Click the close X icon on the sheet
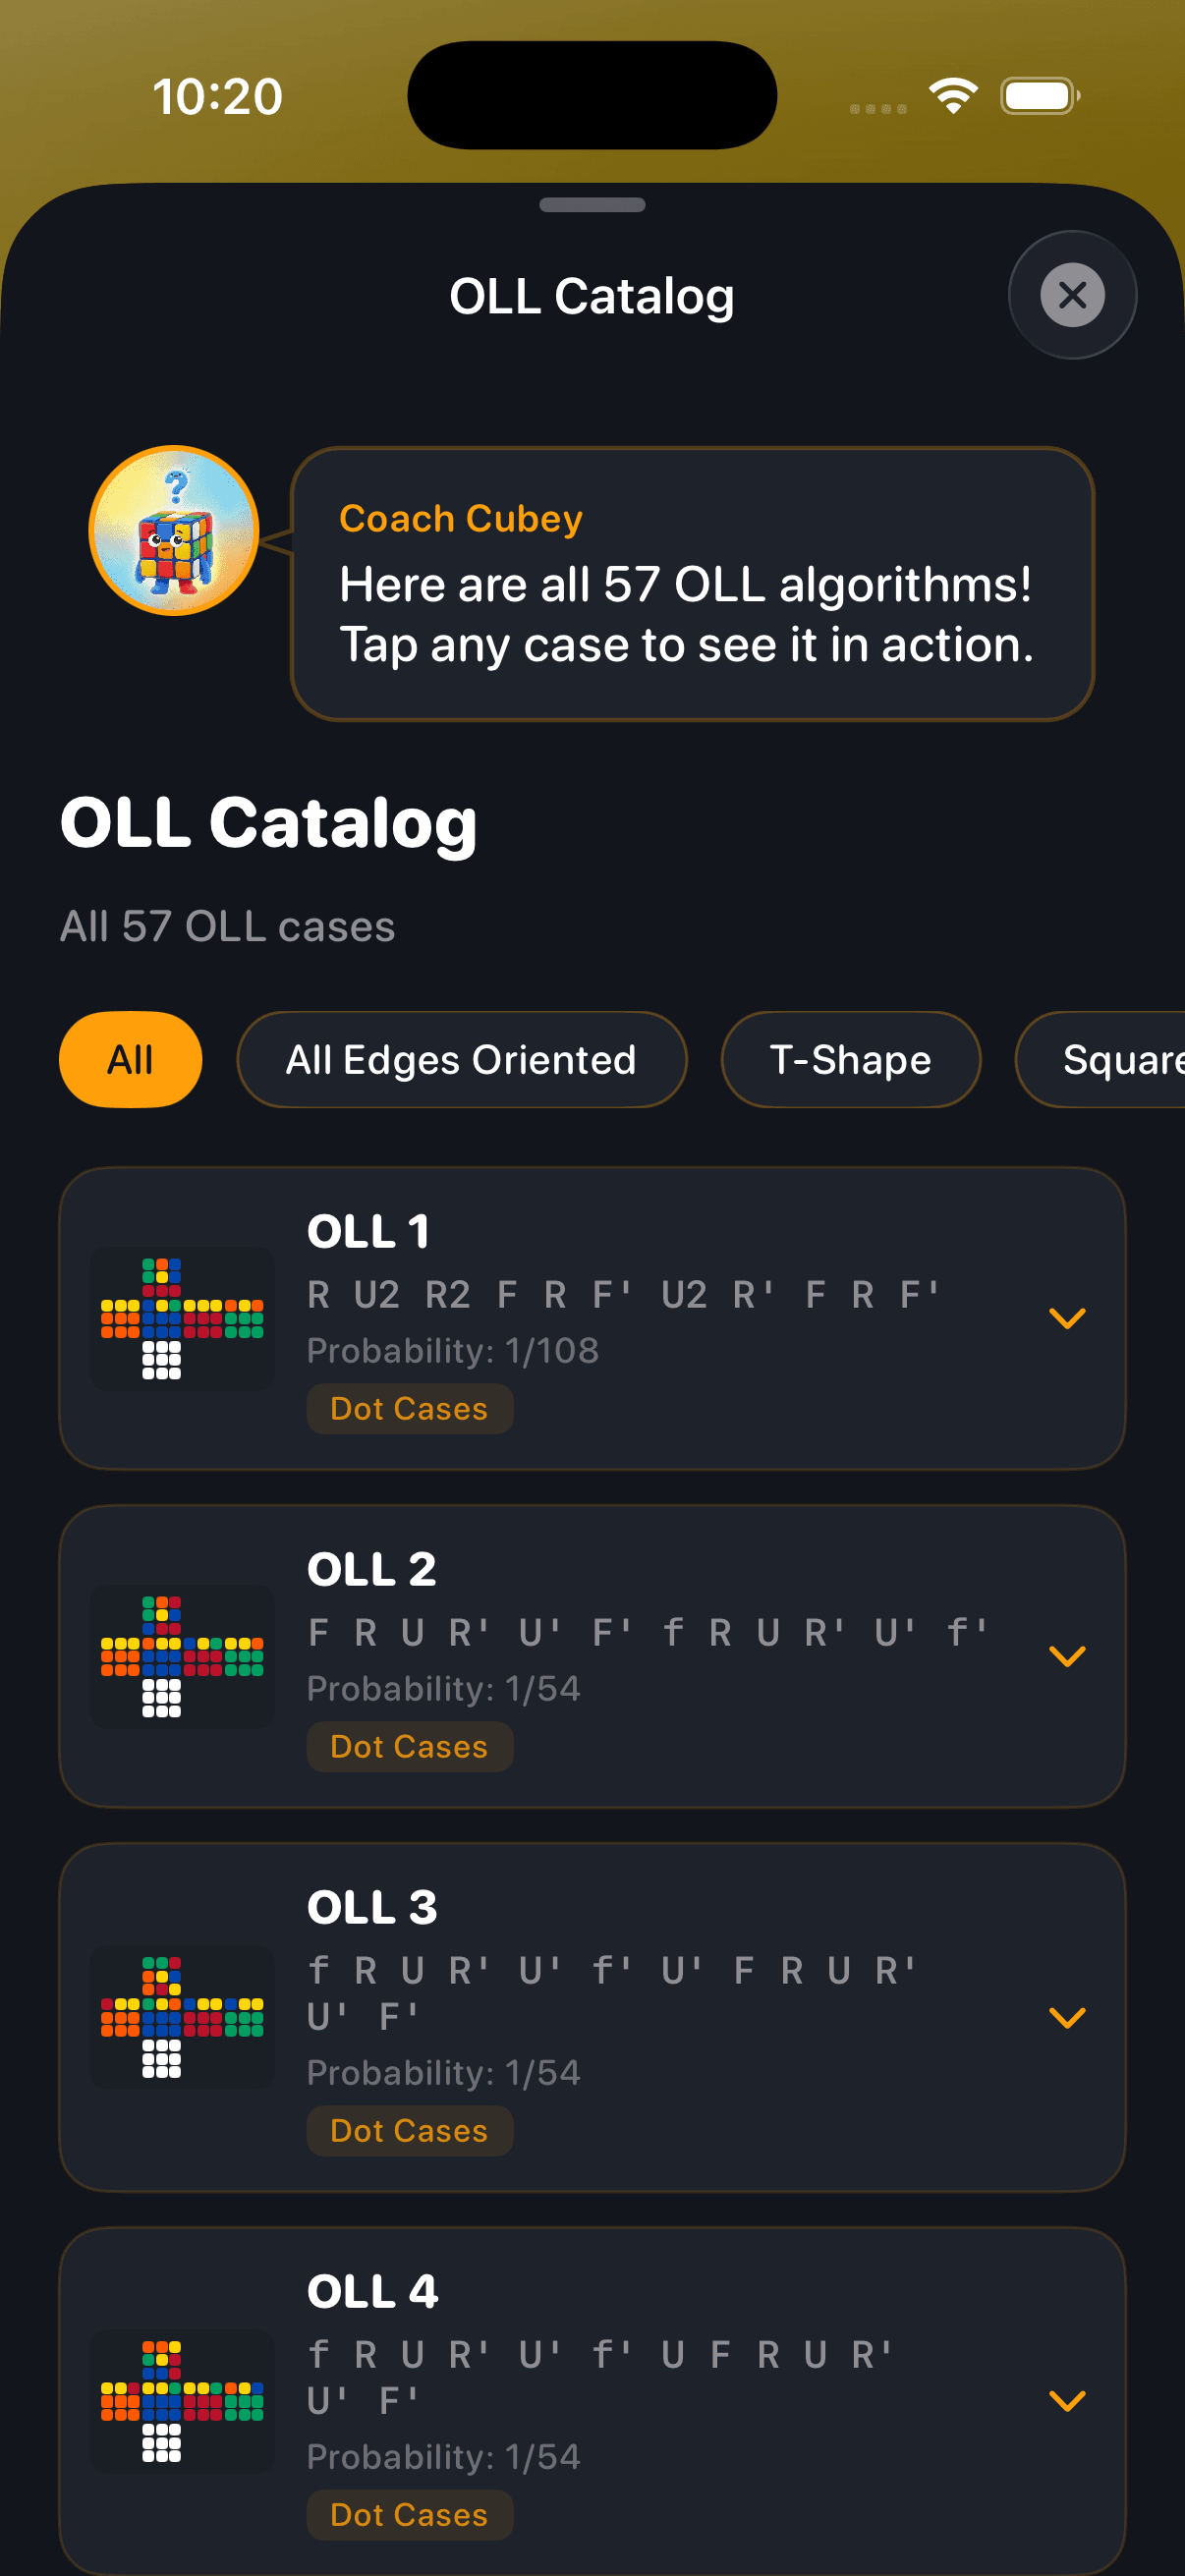 pyautogui.click(x=1072, y=295)
